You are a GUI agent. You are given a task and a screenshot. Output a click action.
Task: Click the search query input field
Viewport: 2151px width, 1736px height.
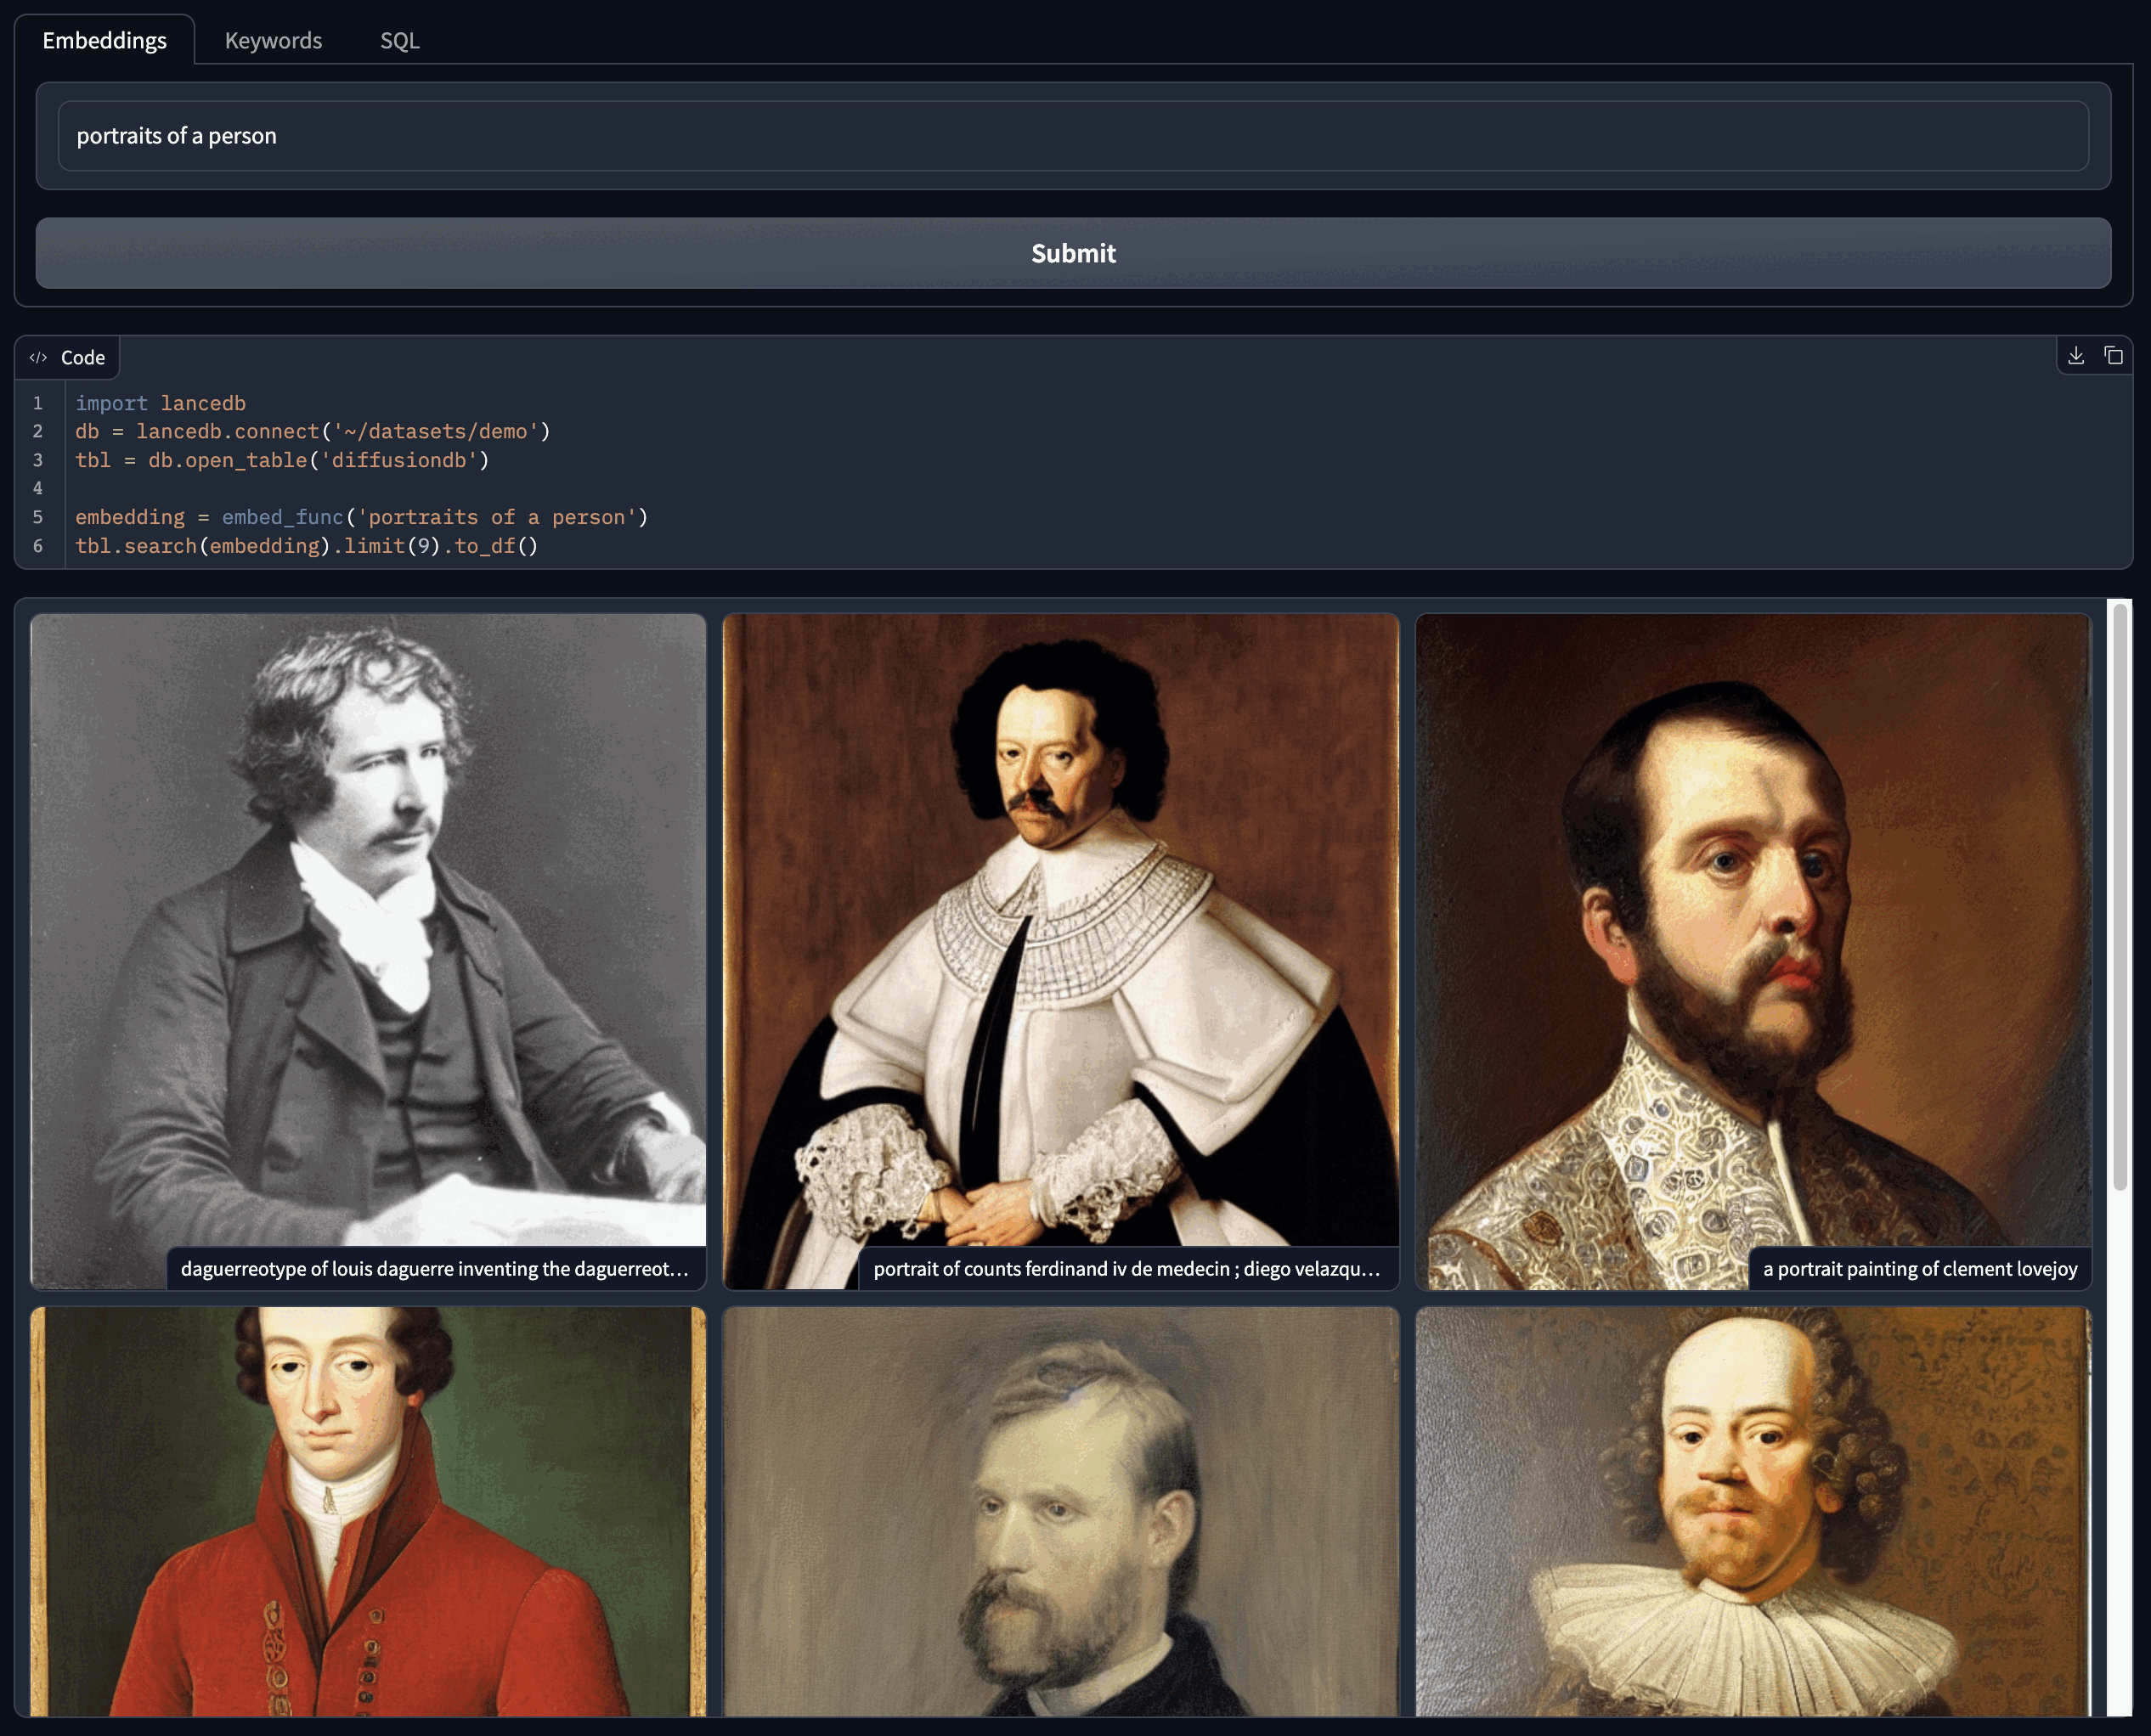click(1073, 135)
